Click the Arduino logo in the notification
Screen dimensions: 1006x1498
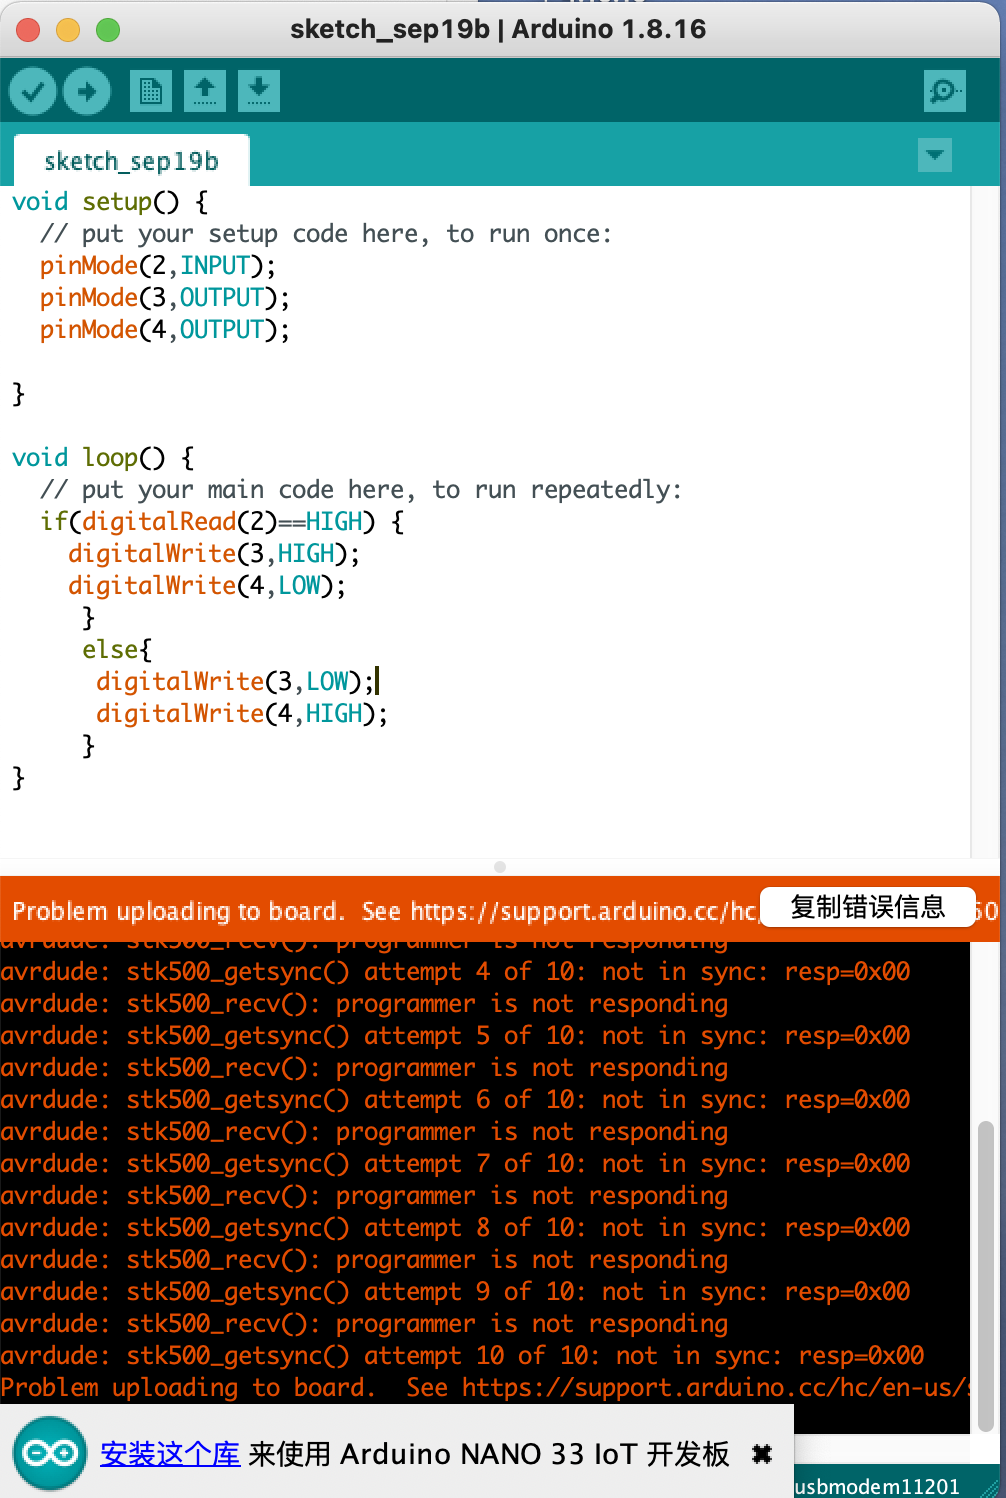pyautogui.click(x=50, y=1453)
